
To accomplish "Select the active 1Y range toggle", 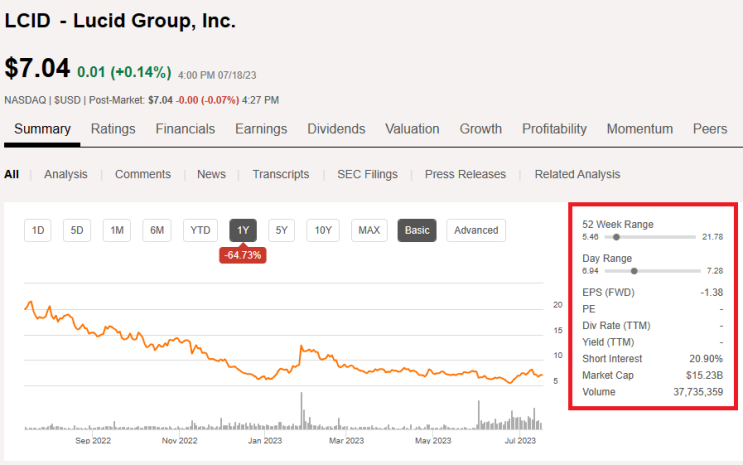I will point(243,230).
